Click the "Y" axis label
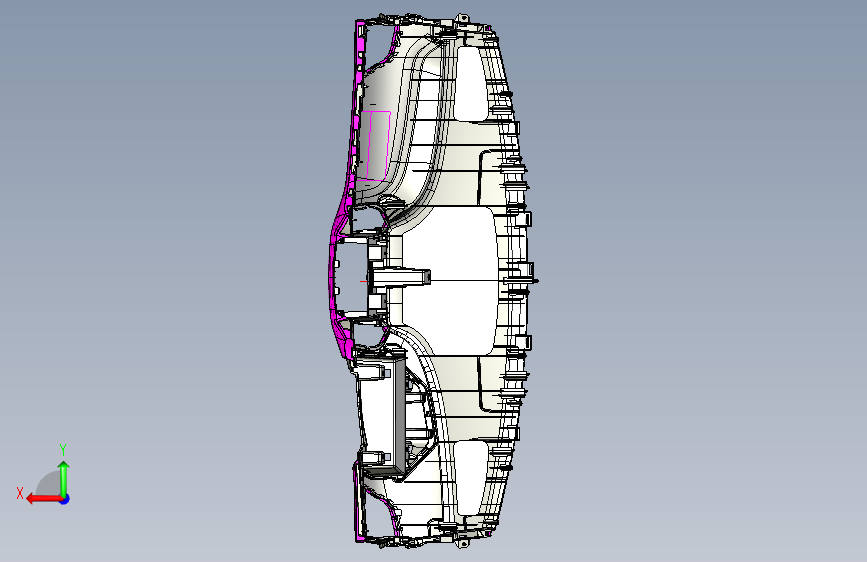 [63, 450]
